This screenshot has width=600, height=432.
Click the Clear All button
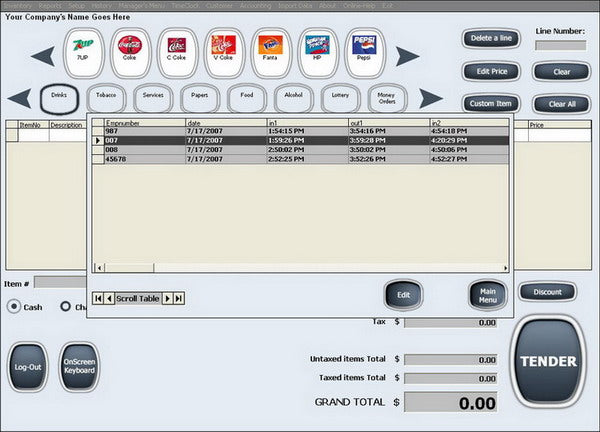561,104
